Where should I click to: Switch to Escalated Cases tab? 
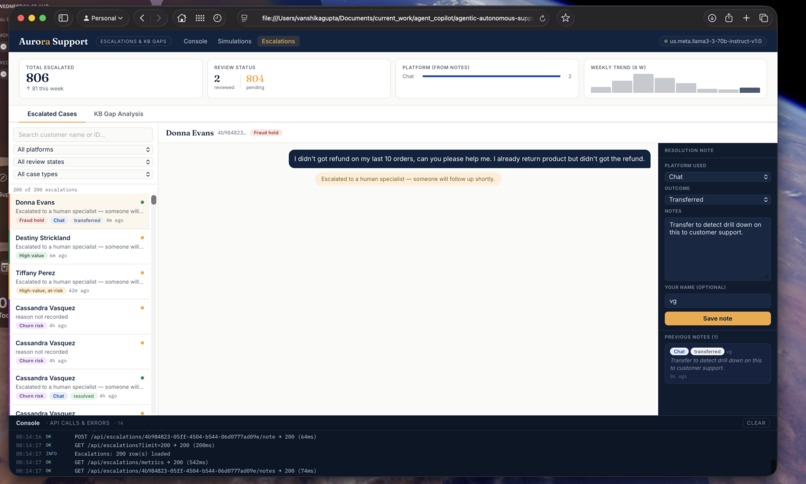point(52,114)
